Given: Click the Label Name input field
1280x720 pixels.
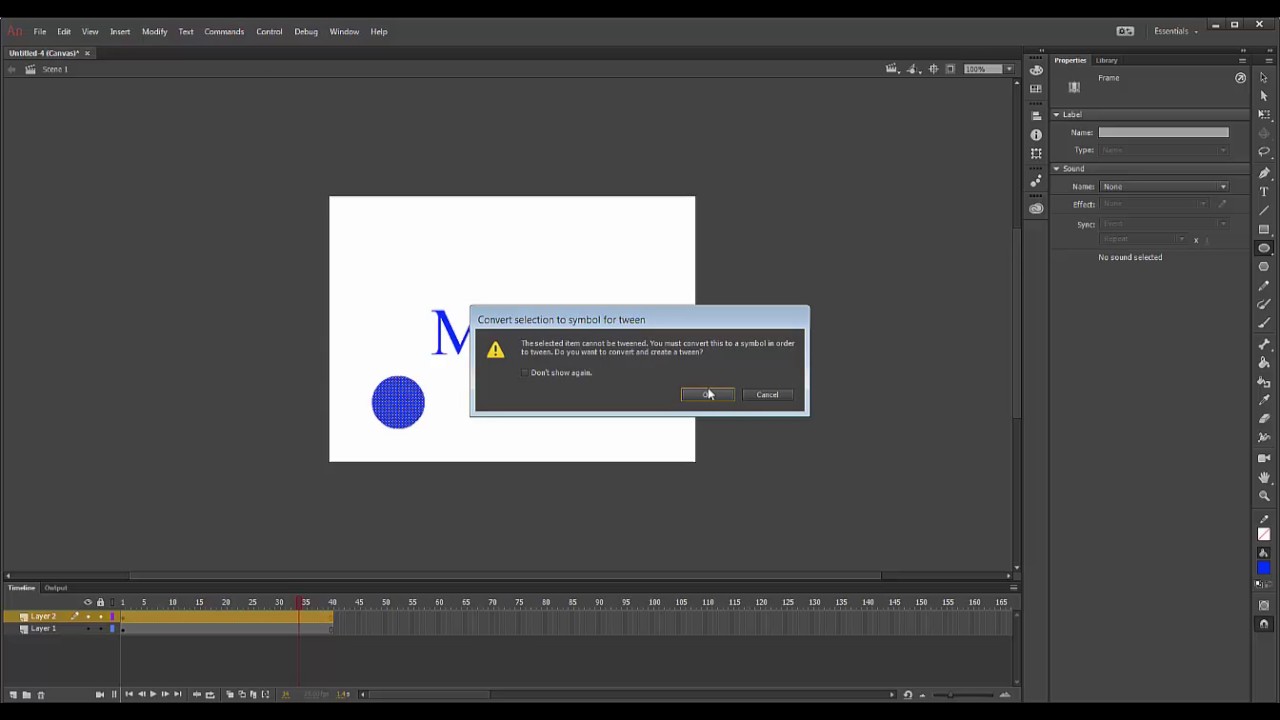Looking at the screenshot, I should point(1164,132).
